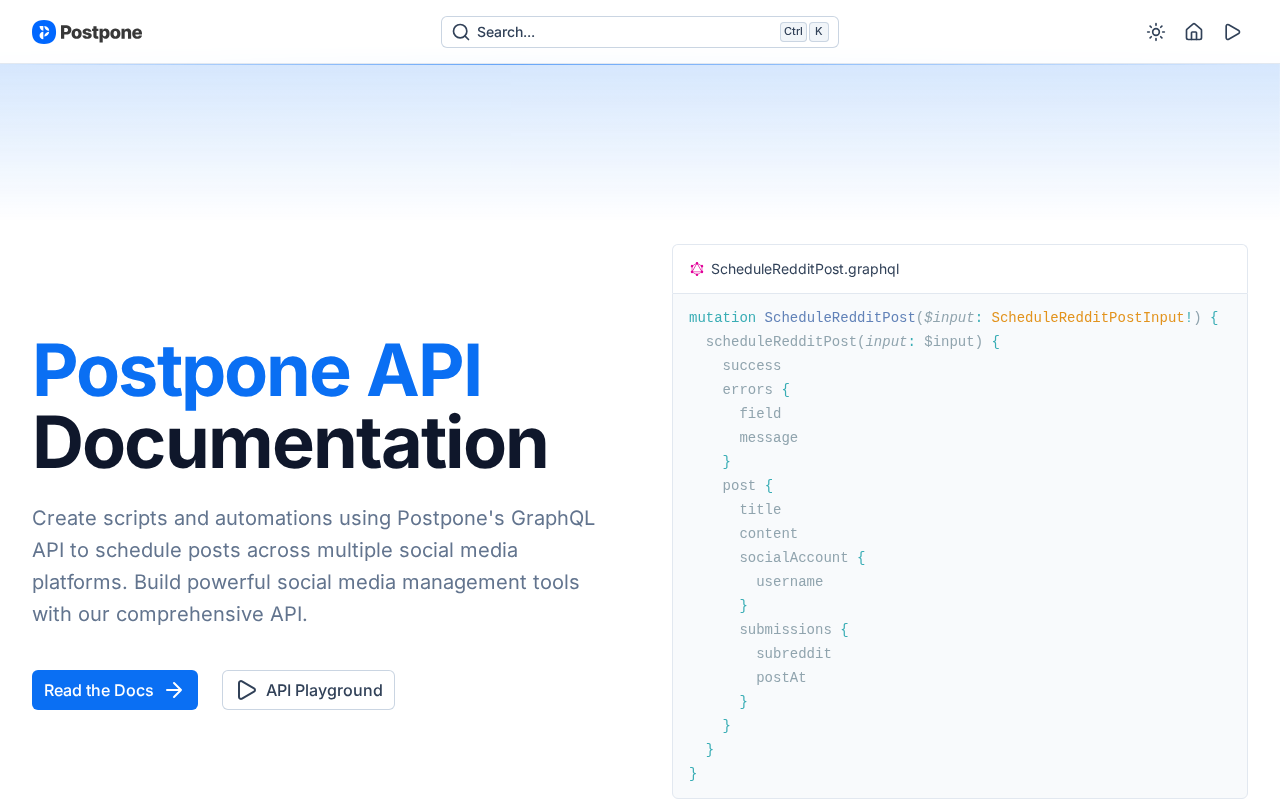1280x800 pixels.
Task: Click the 'post' field in code
Action: pos(740,486)
